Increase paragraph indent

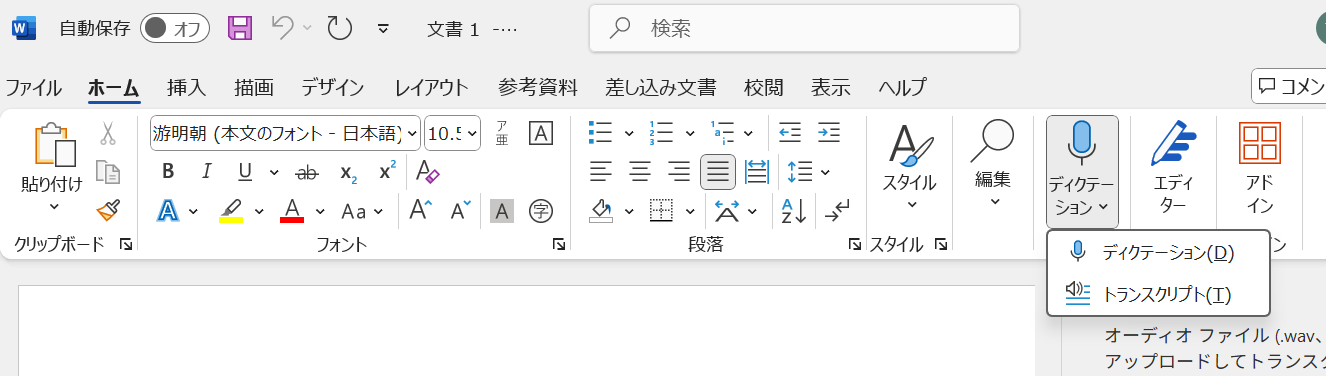(x=829, y=133)
